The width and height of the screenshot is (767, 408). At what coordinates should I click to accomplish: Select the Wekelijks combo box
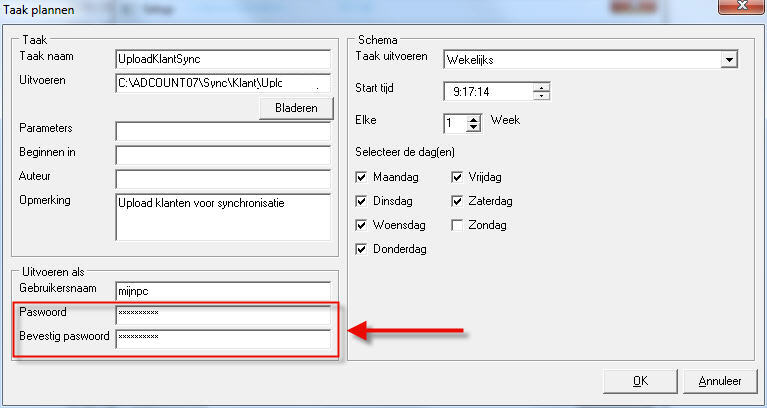[x=590, y=60]
